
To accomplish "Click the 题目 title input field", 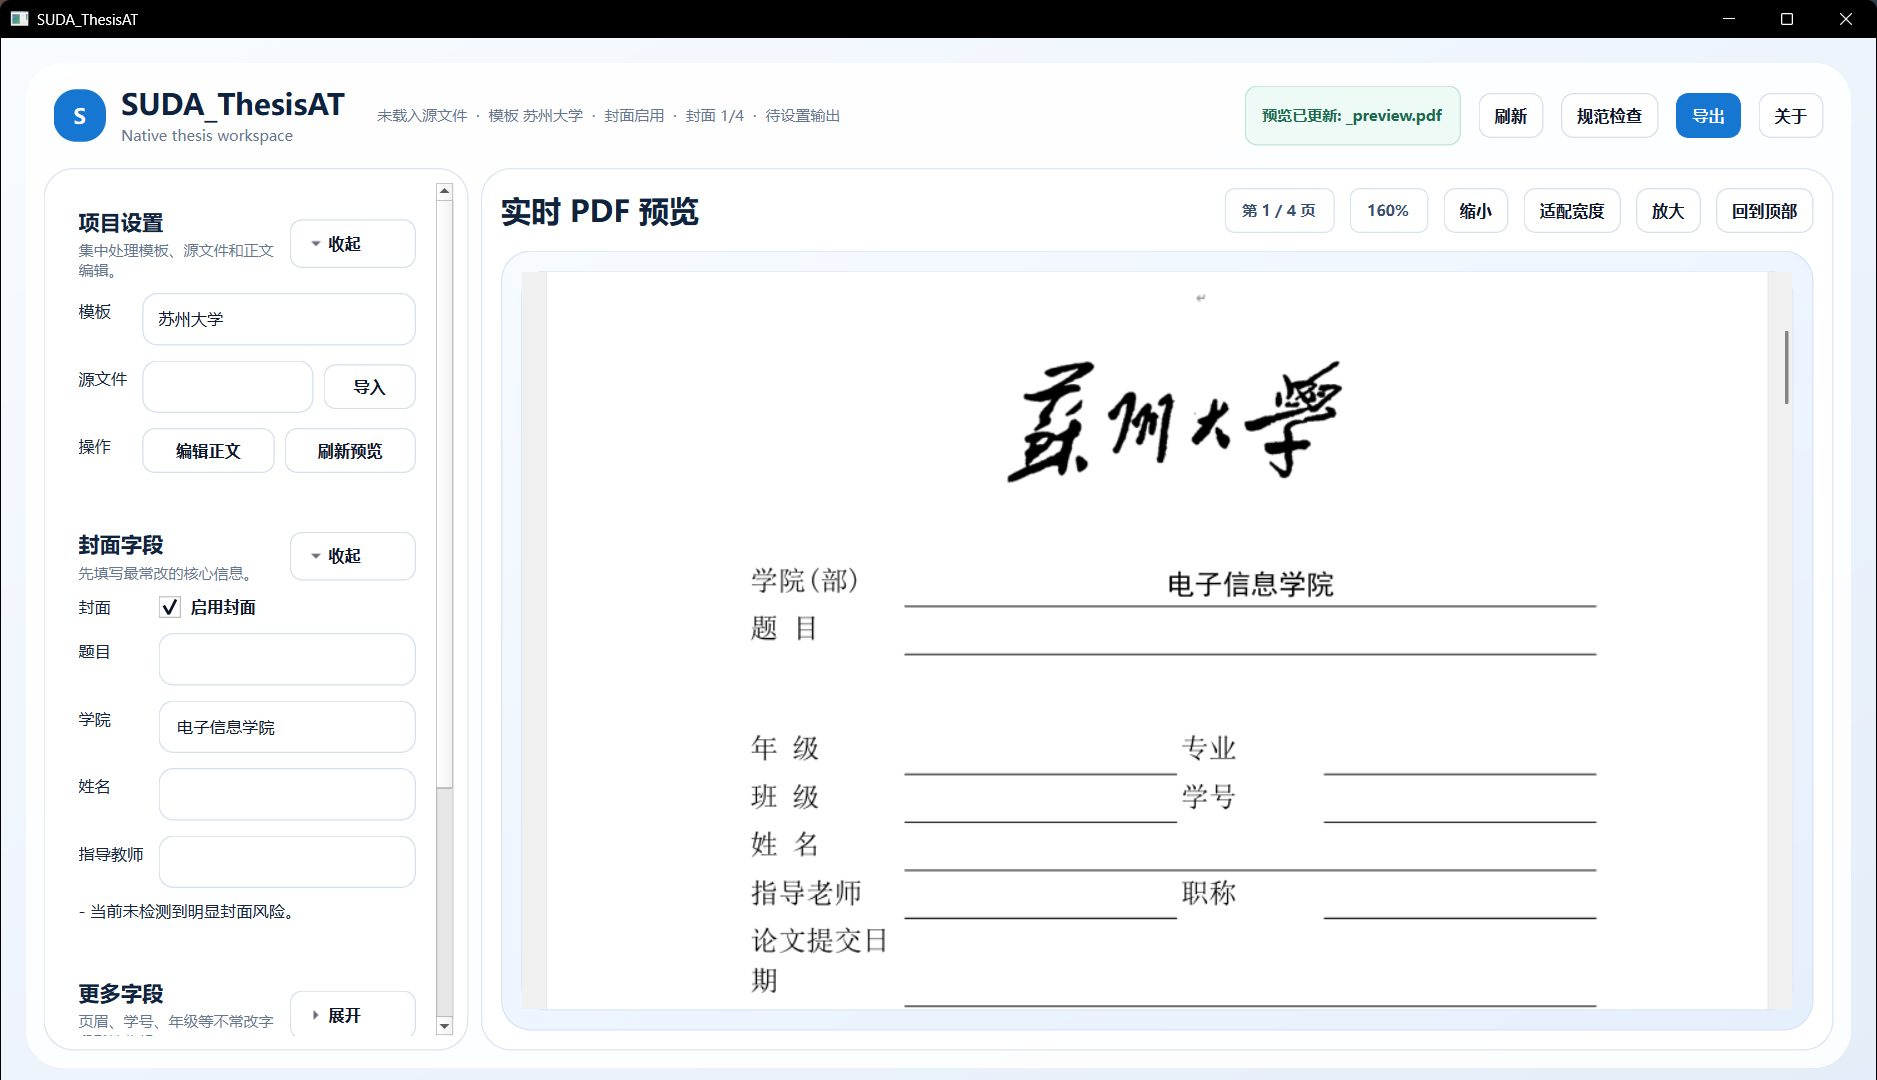I will 286,659.
